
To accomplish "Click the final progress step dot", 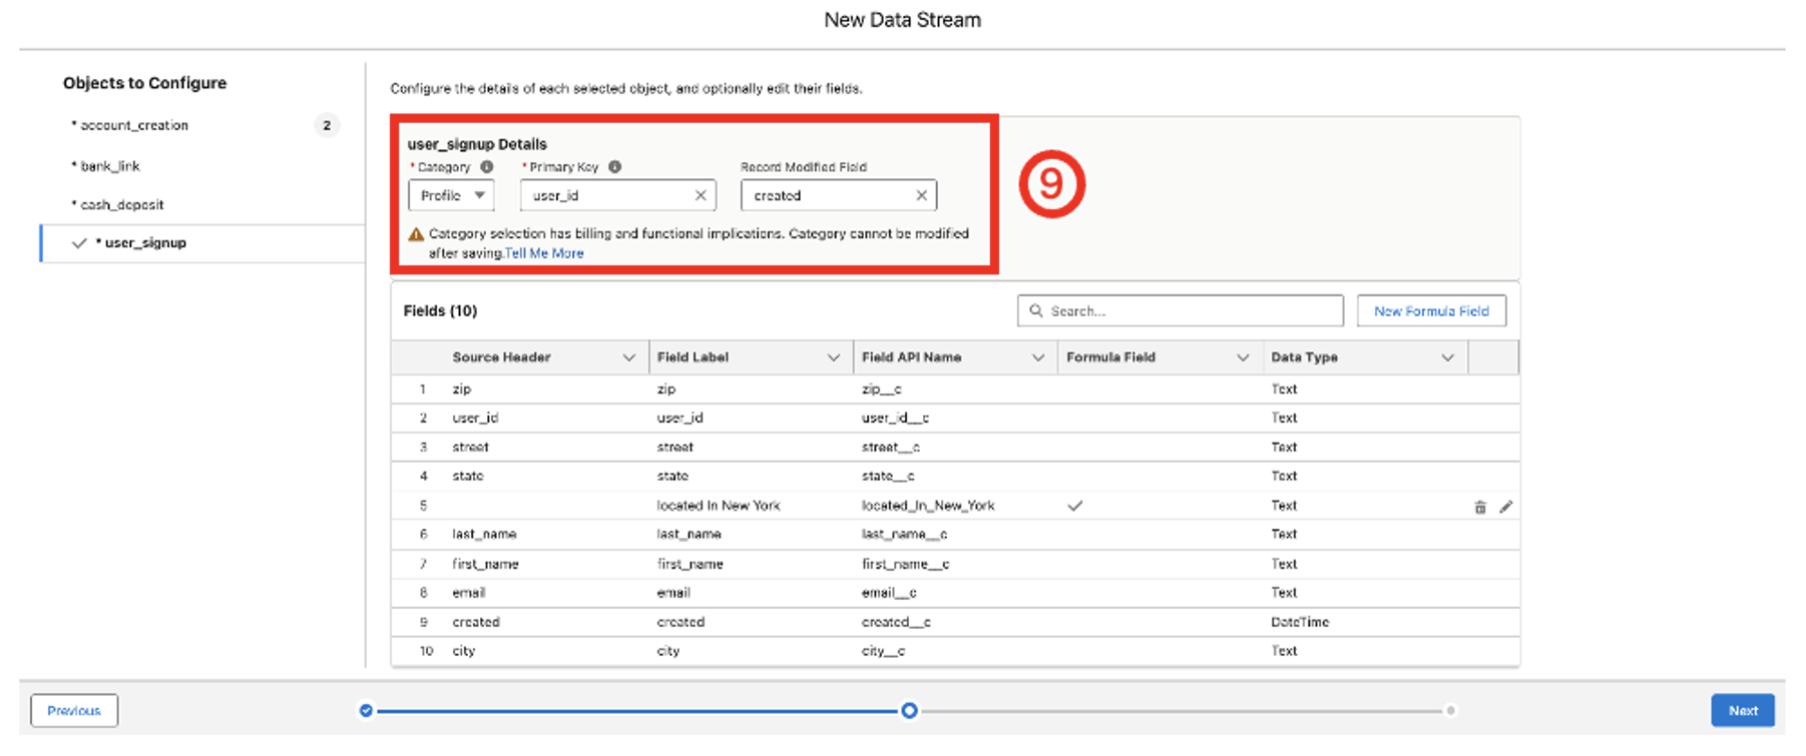I will click(1450, 711).
